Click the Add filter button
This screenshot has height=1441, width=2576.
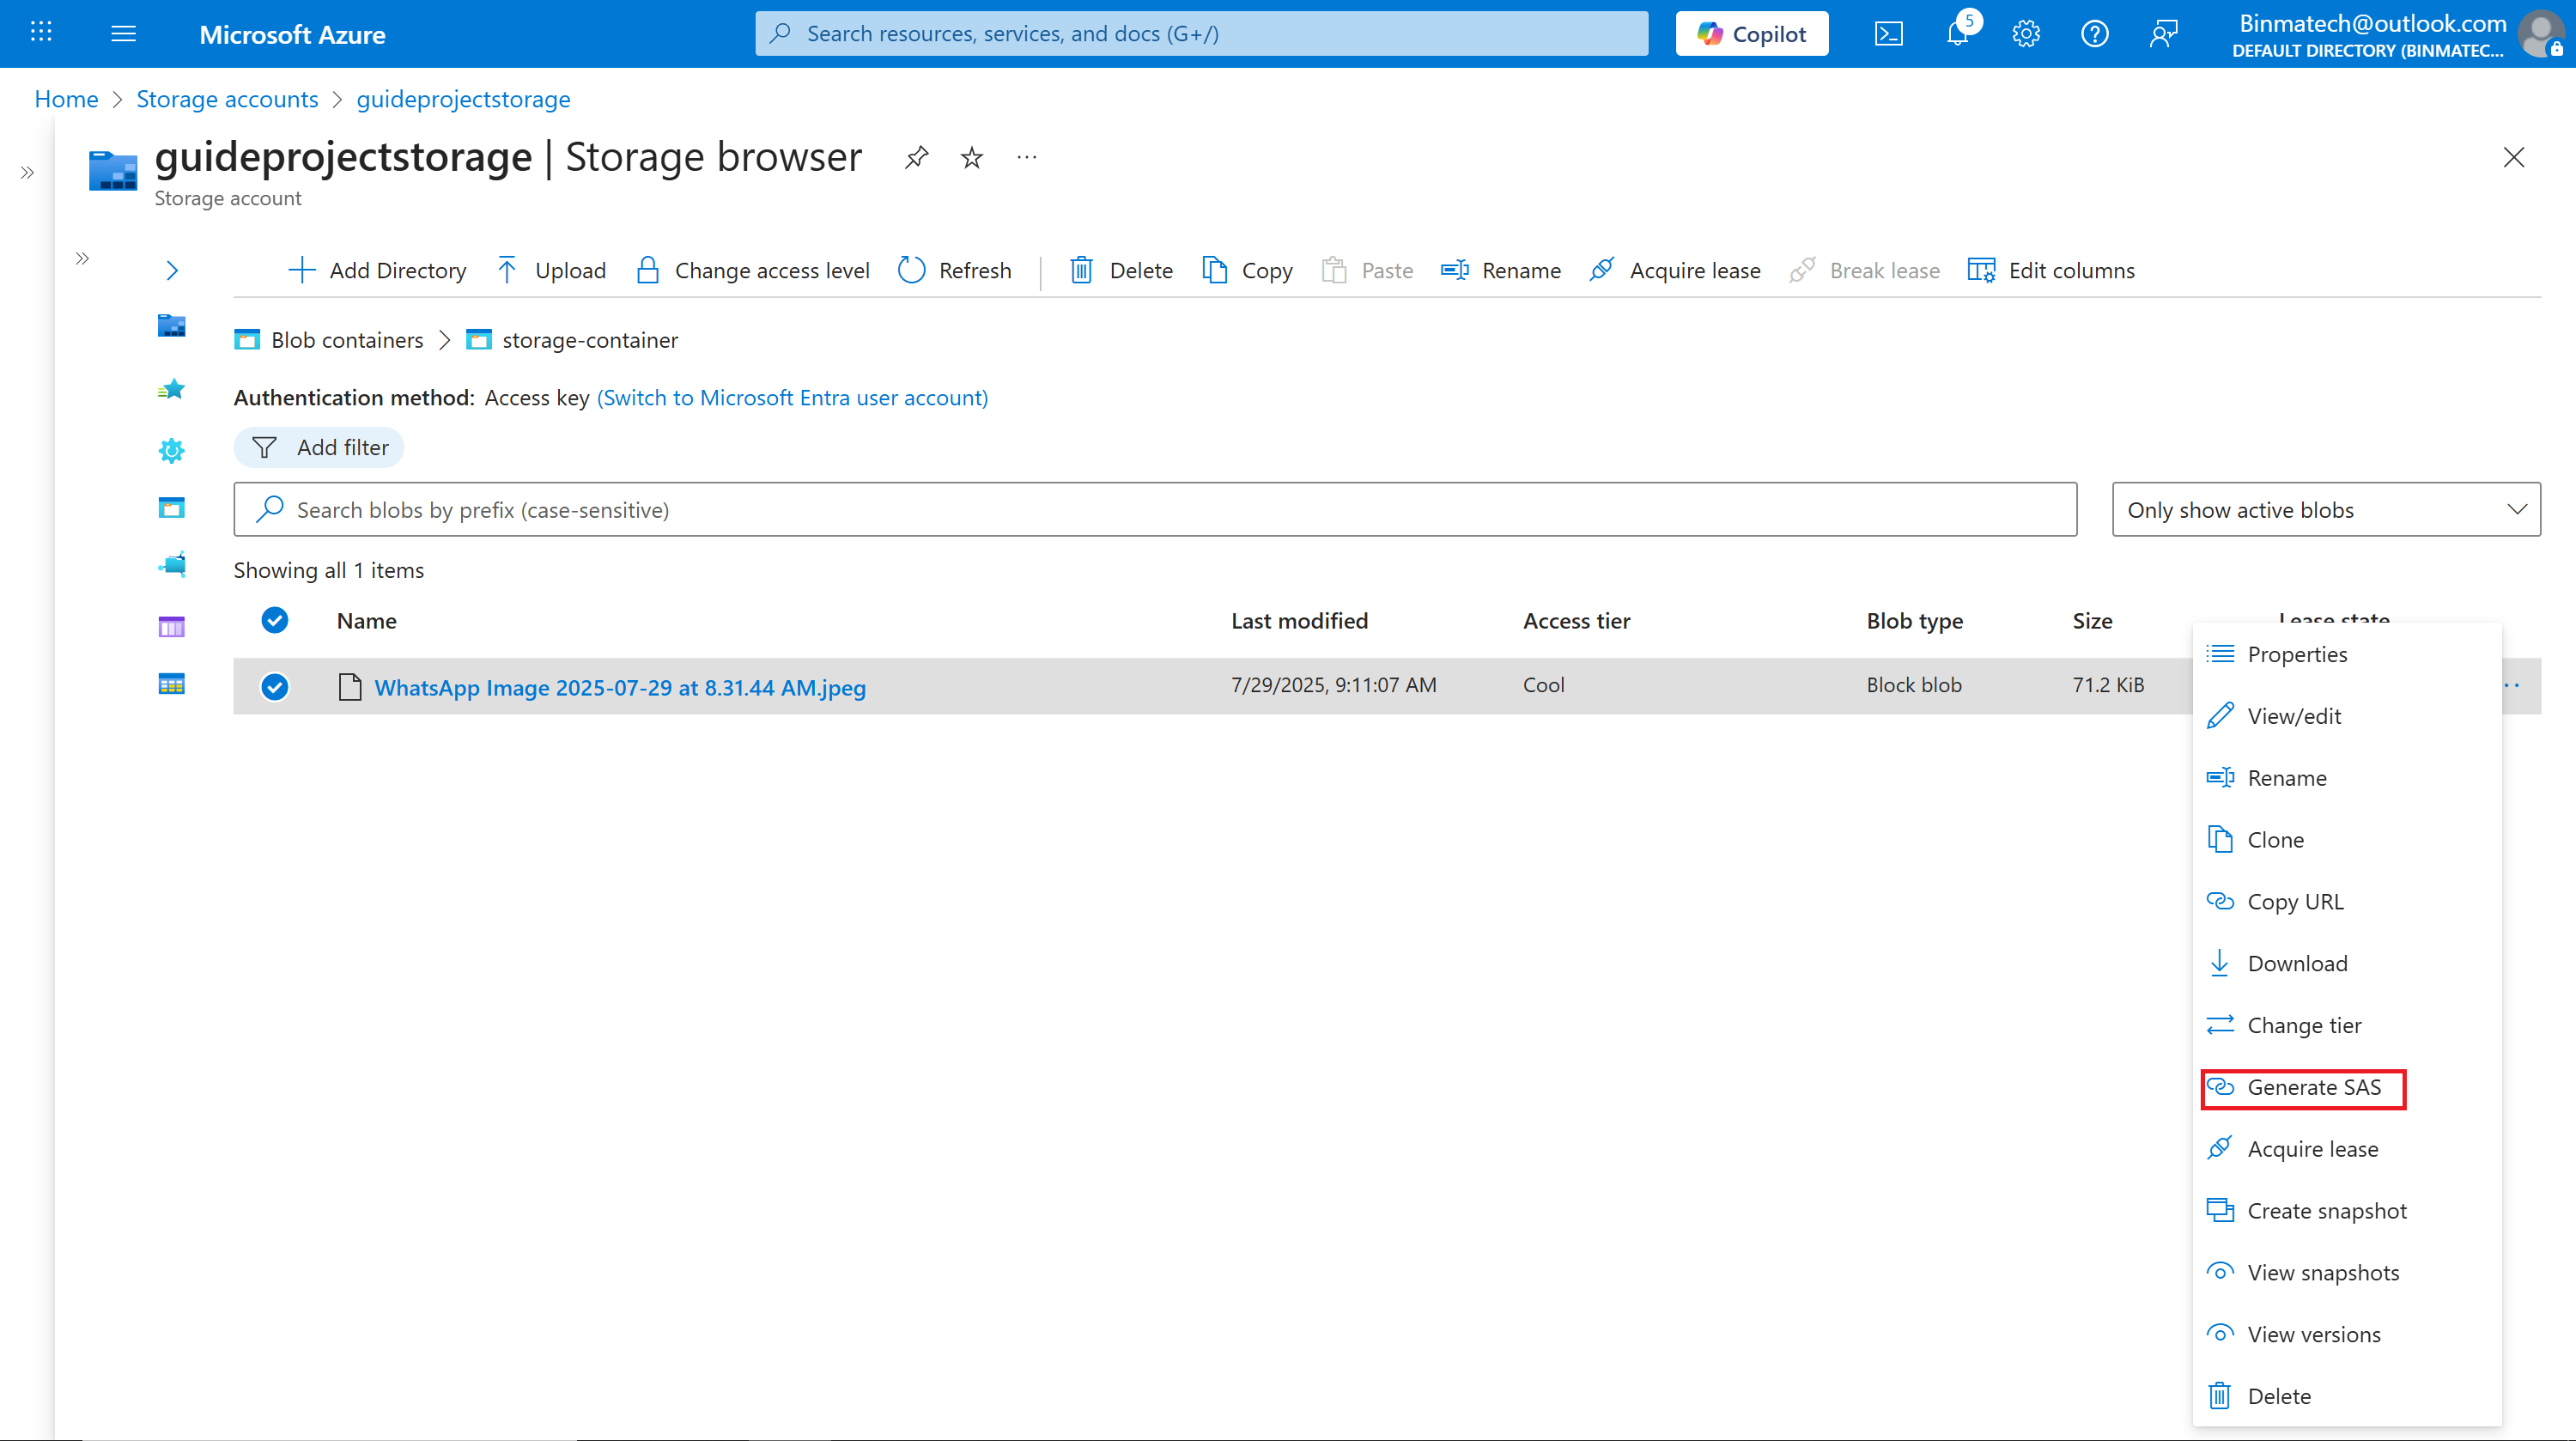pyautogui.click(x=319, y=447)
